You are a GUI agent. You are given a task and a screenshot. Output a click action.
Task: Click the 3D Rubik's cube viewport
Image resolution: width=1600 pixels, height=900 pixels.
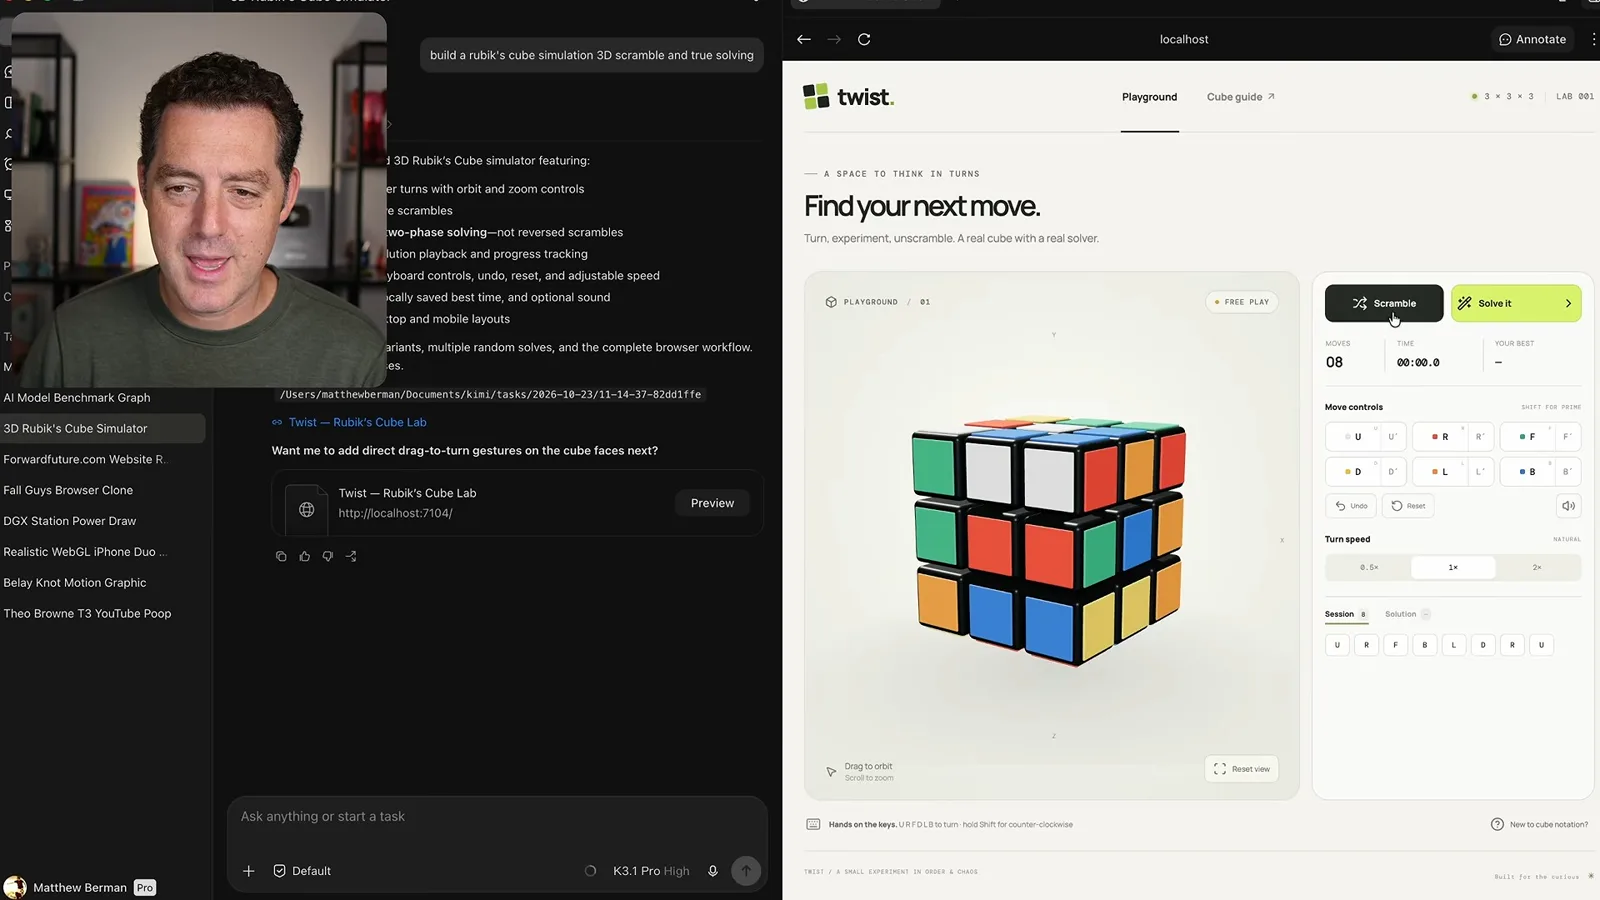pos(1051,536)
